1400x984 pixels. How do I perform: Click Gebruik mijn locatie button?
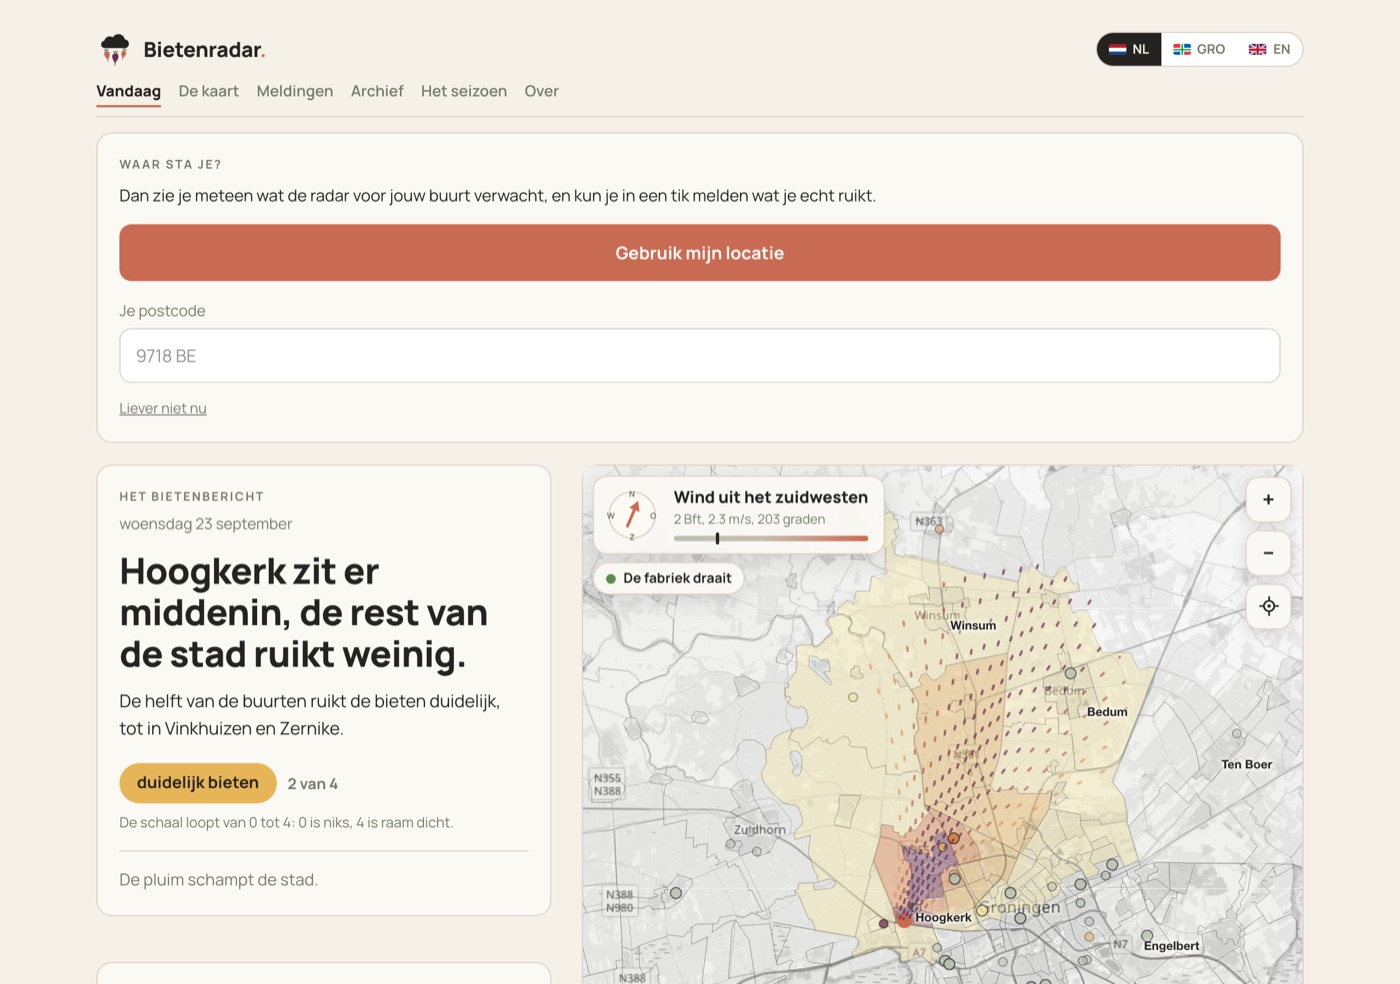(700, 253)
